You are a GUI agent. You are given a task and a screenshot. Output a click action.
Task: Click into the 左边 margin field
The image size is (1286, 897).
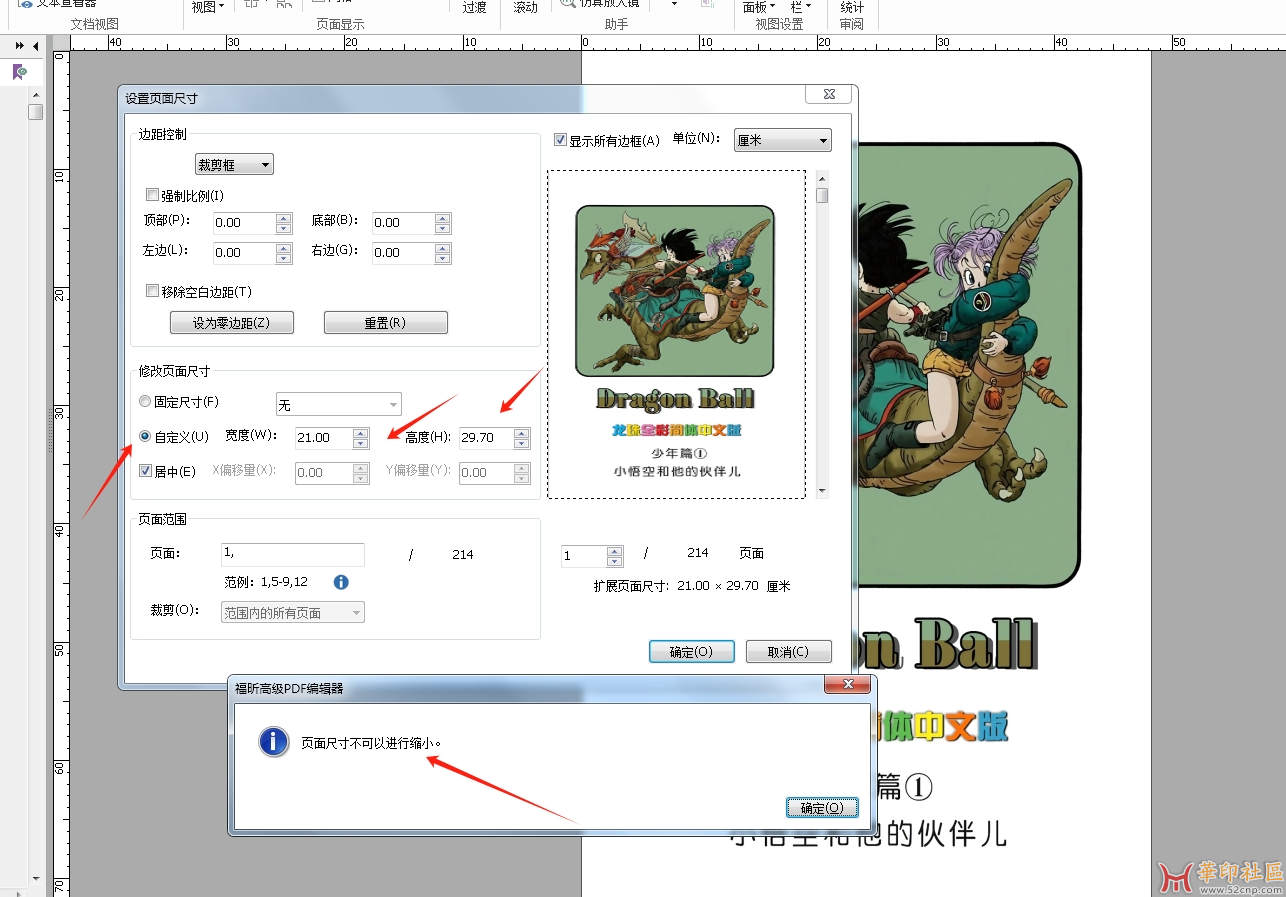pos(244,253)
